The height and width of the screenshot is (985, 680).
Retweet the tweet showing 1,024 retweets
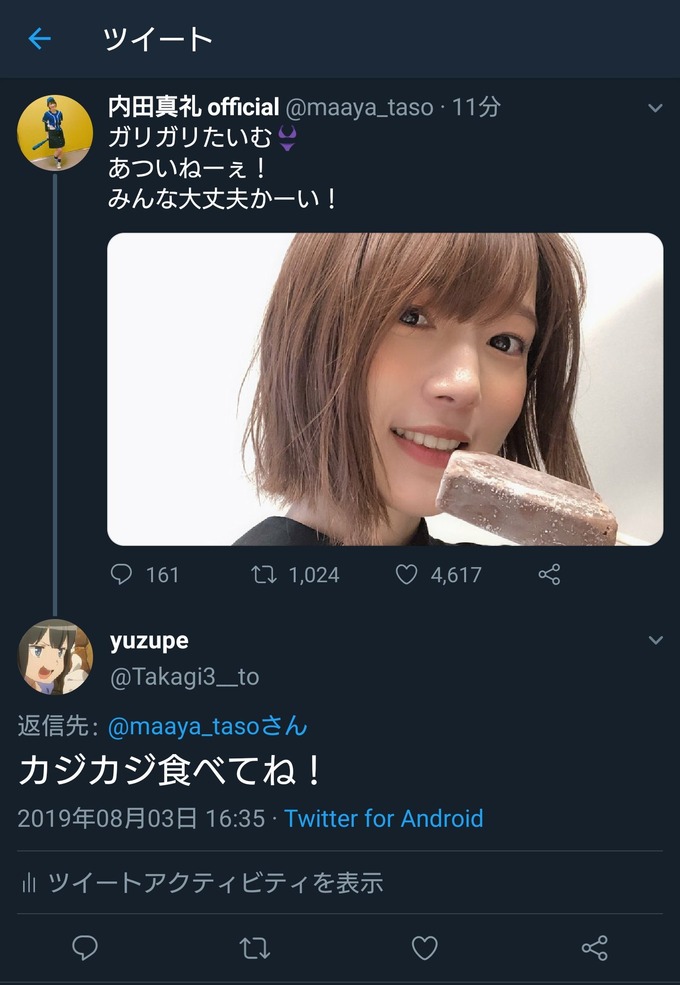(262, 574)
